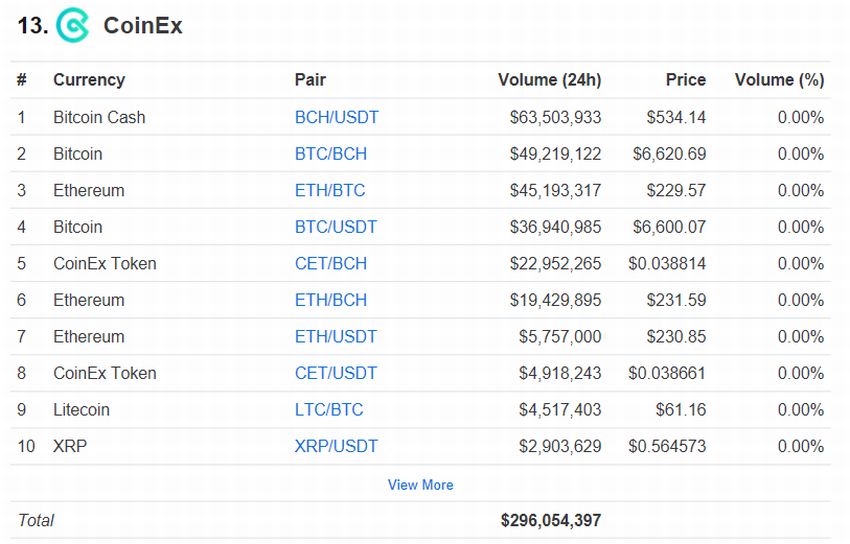The width and height of the screenshot is (850, 544).
Task: Open the ETH/BCH pair link
Action: point(331,300)
